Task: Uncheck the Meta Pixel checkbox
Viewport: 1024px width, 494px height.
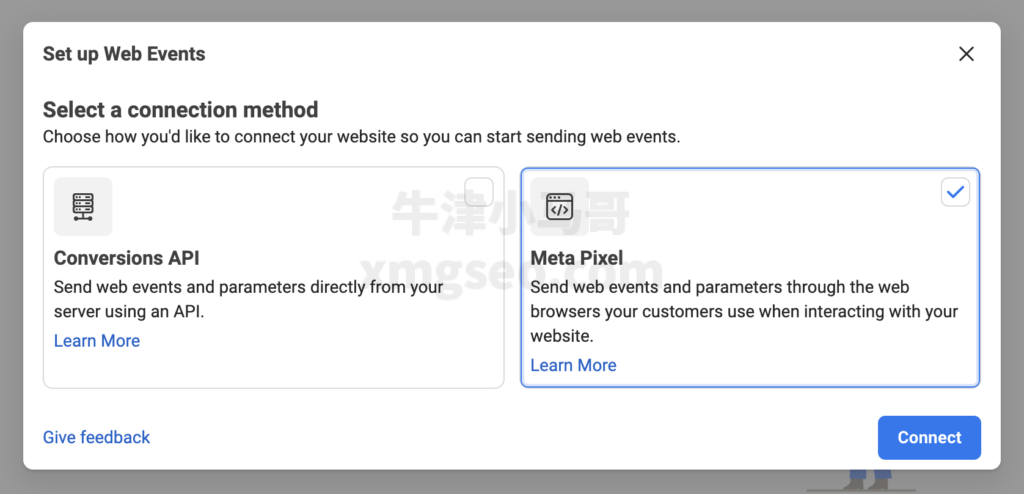Action: click(x=955, y=192)
